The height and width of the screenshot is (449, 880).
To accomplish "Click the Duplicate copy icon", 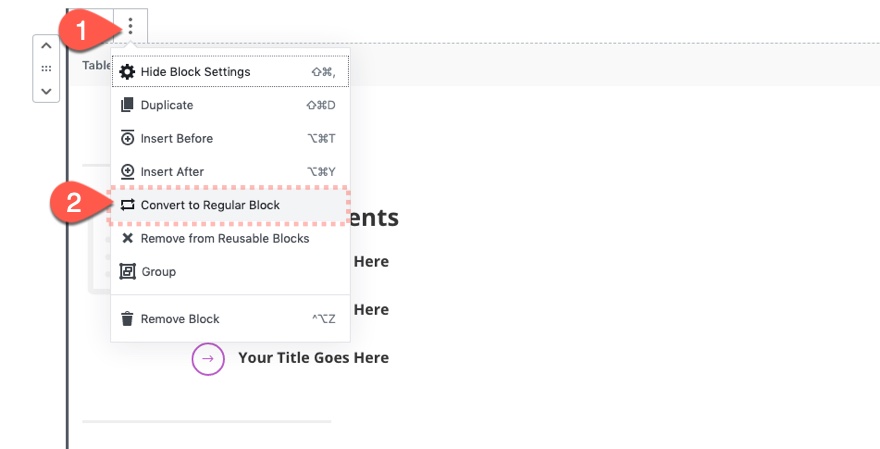I will click(127, 105).
